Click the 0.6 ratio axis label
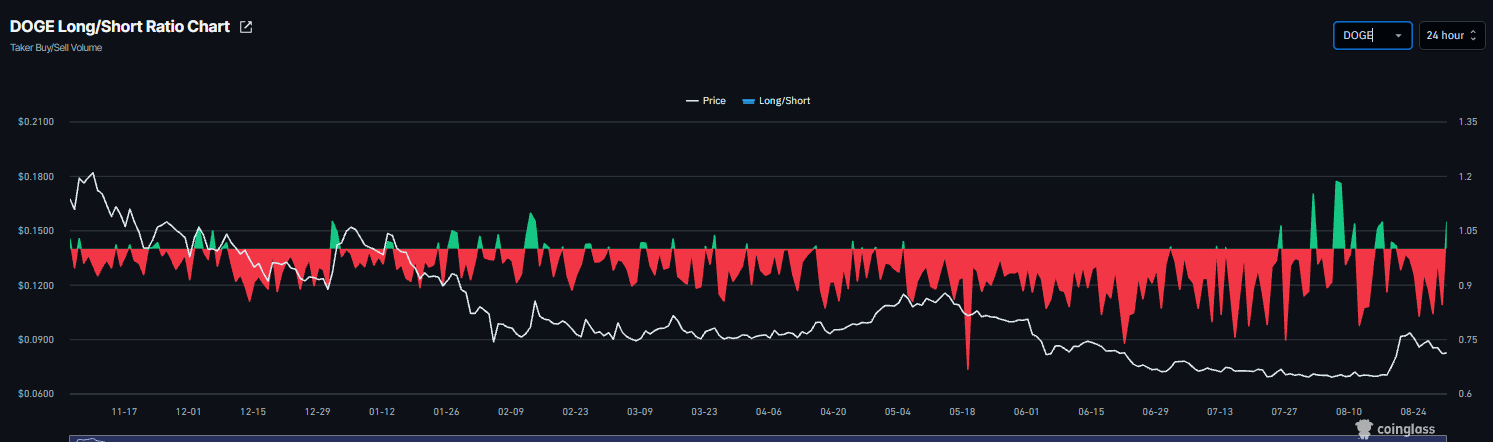The image size is (1493, 442). pos(1466,395)
